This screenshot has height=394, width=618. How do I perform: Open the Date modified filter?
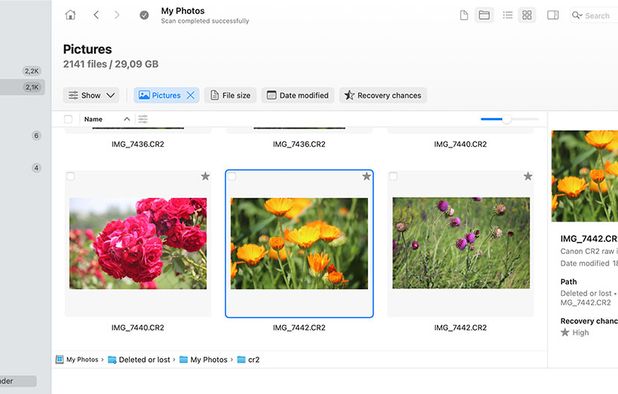point(298,95)
